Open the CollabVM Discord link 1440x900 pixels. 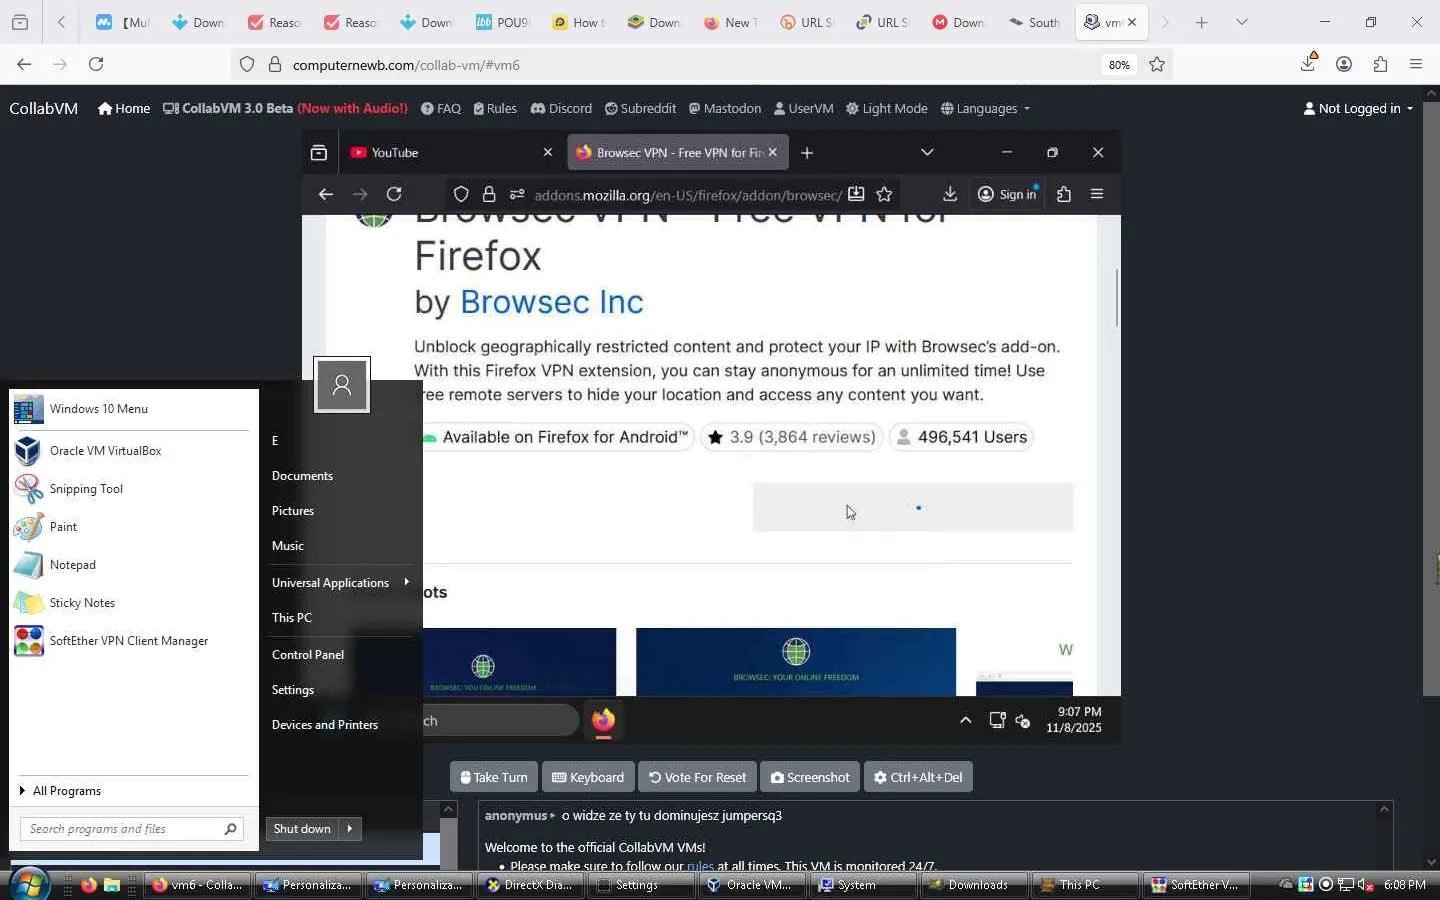[561, 109]
